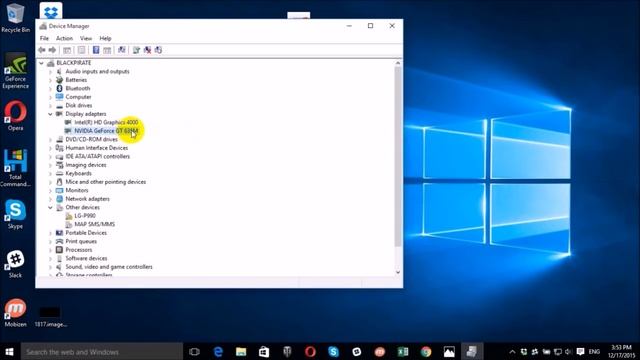Open the Dropbox icon on desktop
Screen dimensions: 640x360
click(51, 12)
